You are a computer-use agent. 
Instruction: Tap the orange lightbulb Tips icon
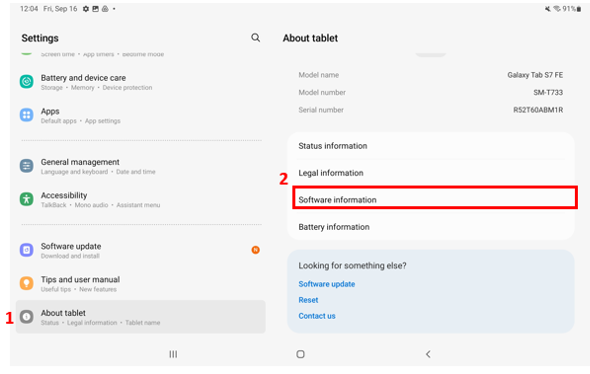[x=26, y=283]
